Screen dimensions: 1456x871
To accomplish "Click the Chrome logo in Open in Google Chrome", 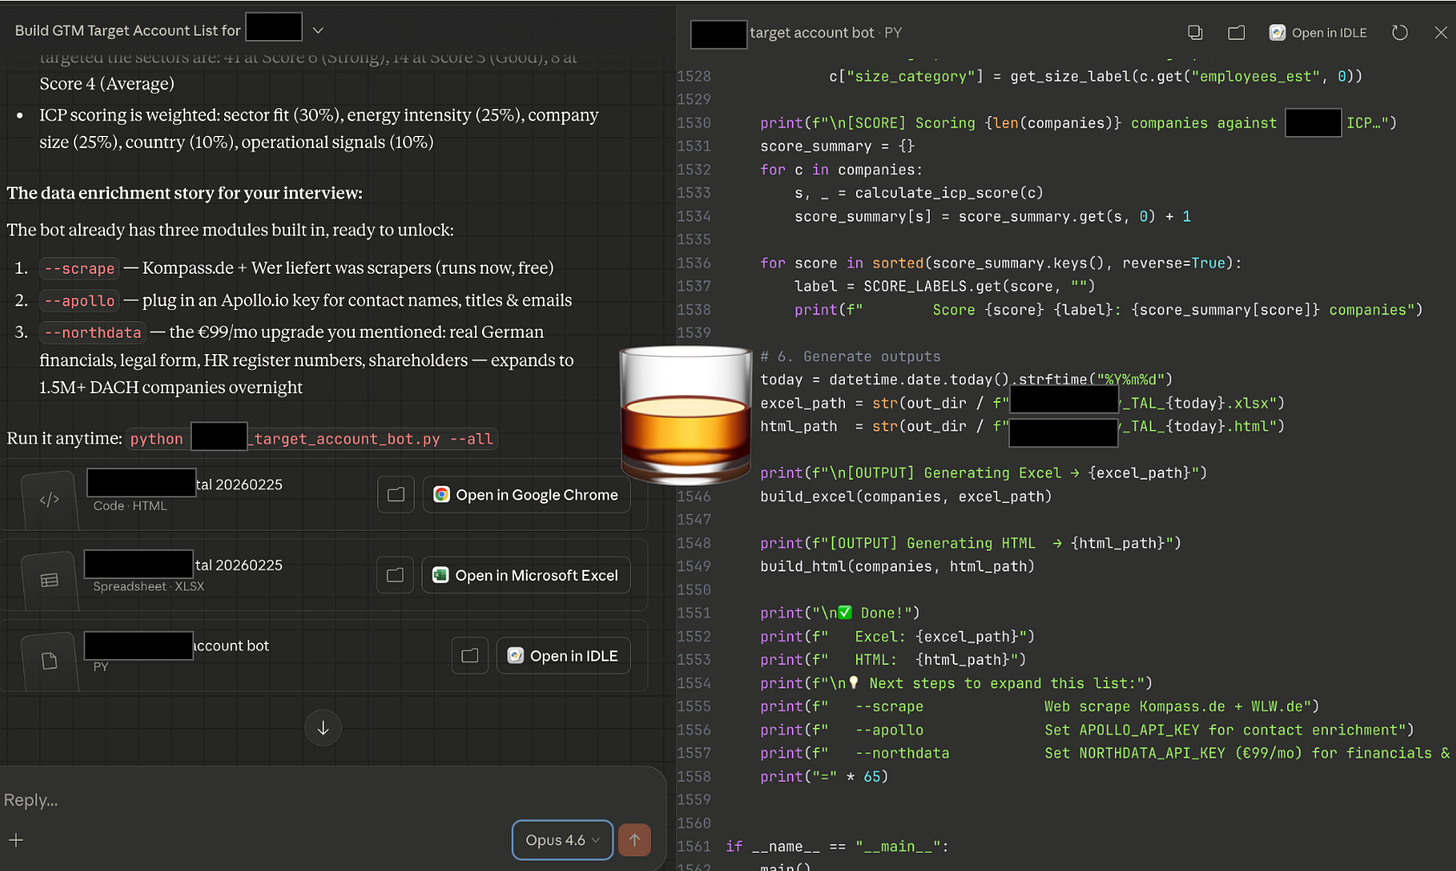I will [x=441, y=494].
